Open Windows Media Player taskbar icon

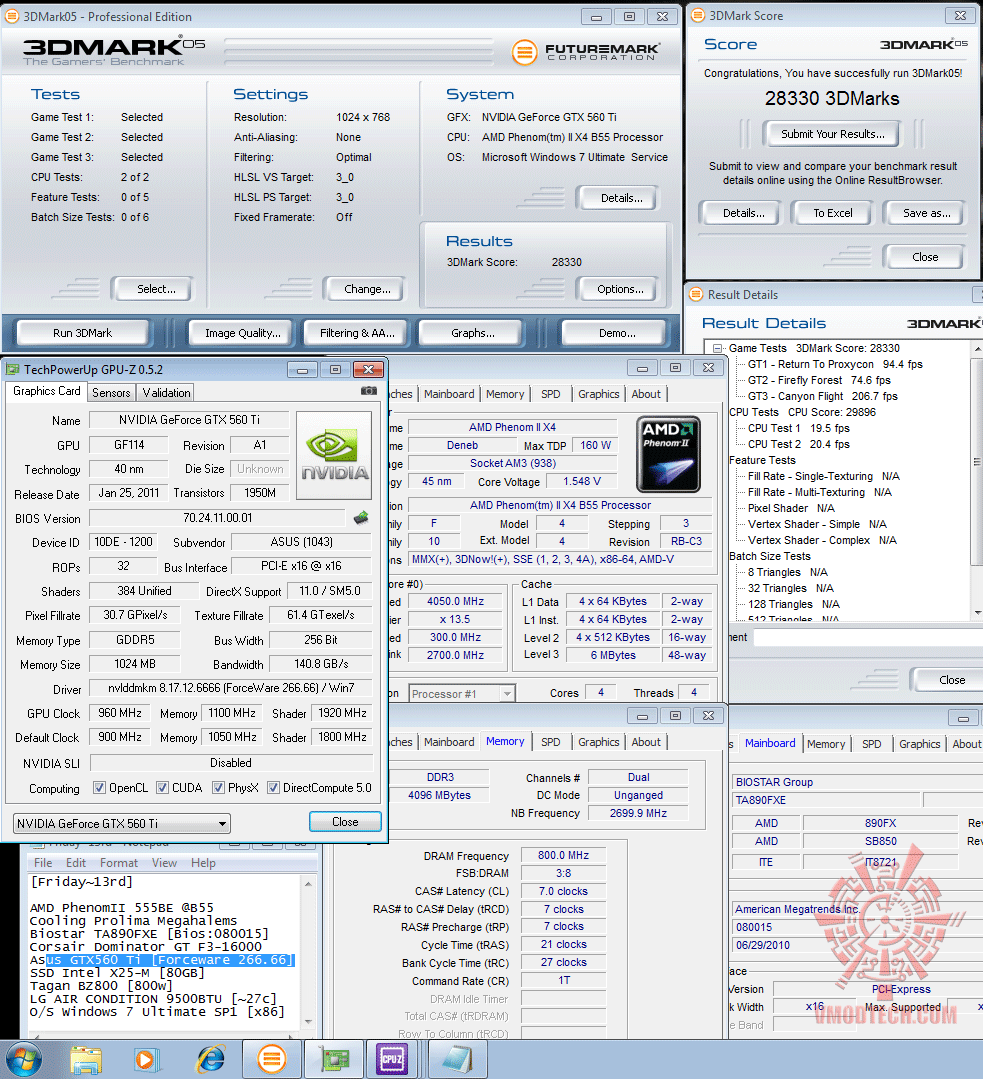[146, 1060]
